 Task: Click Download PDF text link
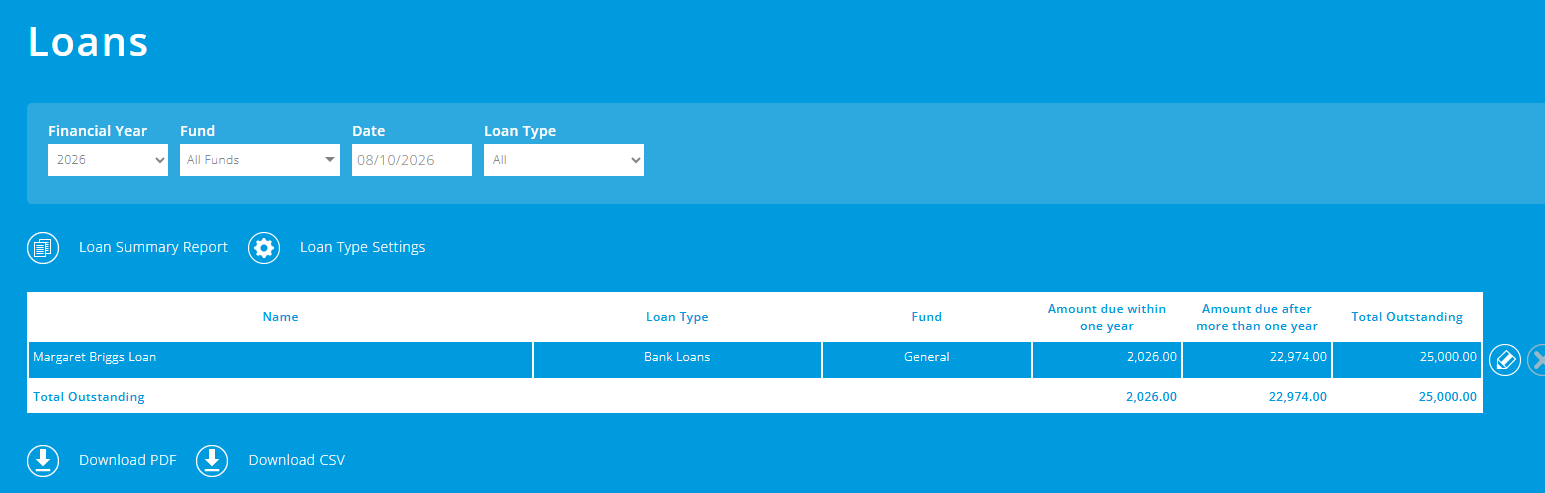click(x=127, y=460)
